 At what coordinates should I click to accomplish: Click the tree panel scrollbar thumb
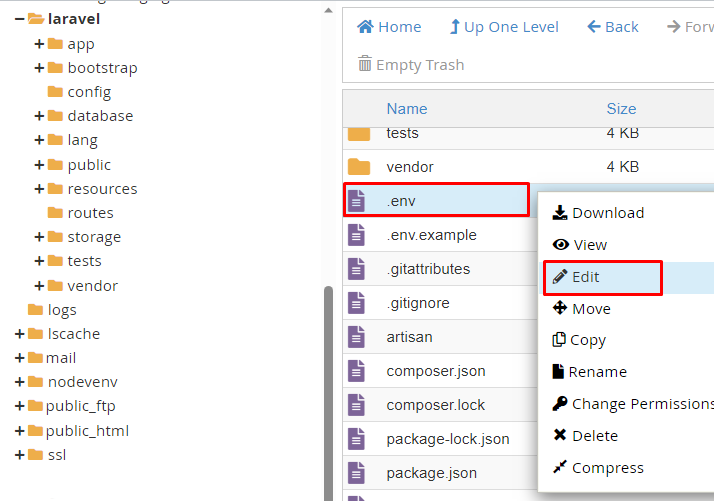coord(328,394)
